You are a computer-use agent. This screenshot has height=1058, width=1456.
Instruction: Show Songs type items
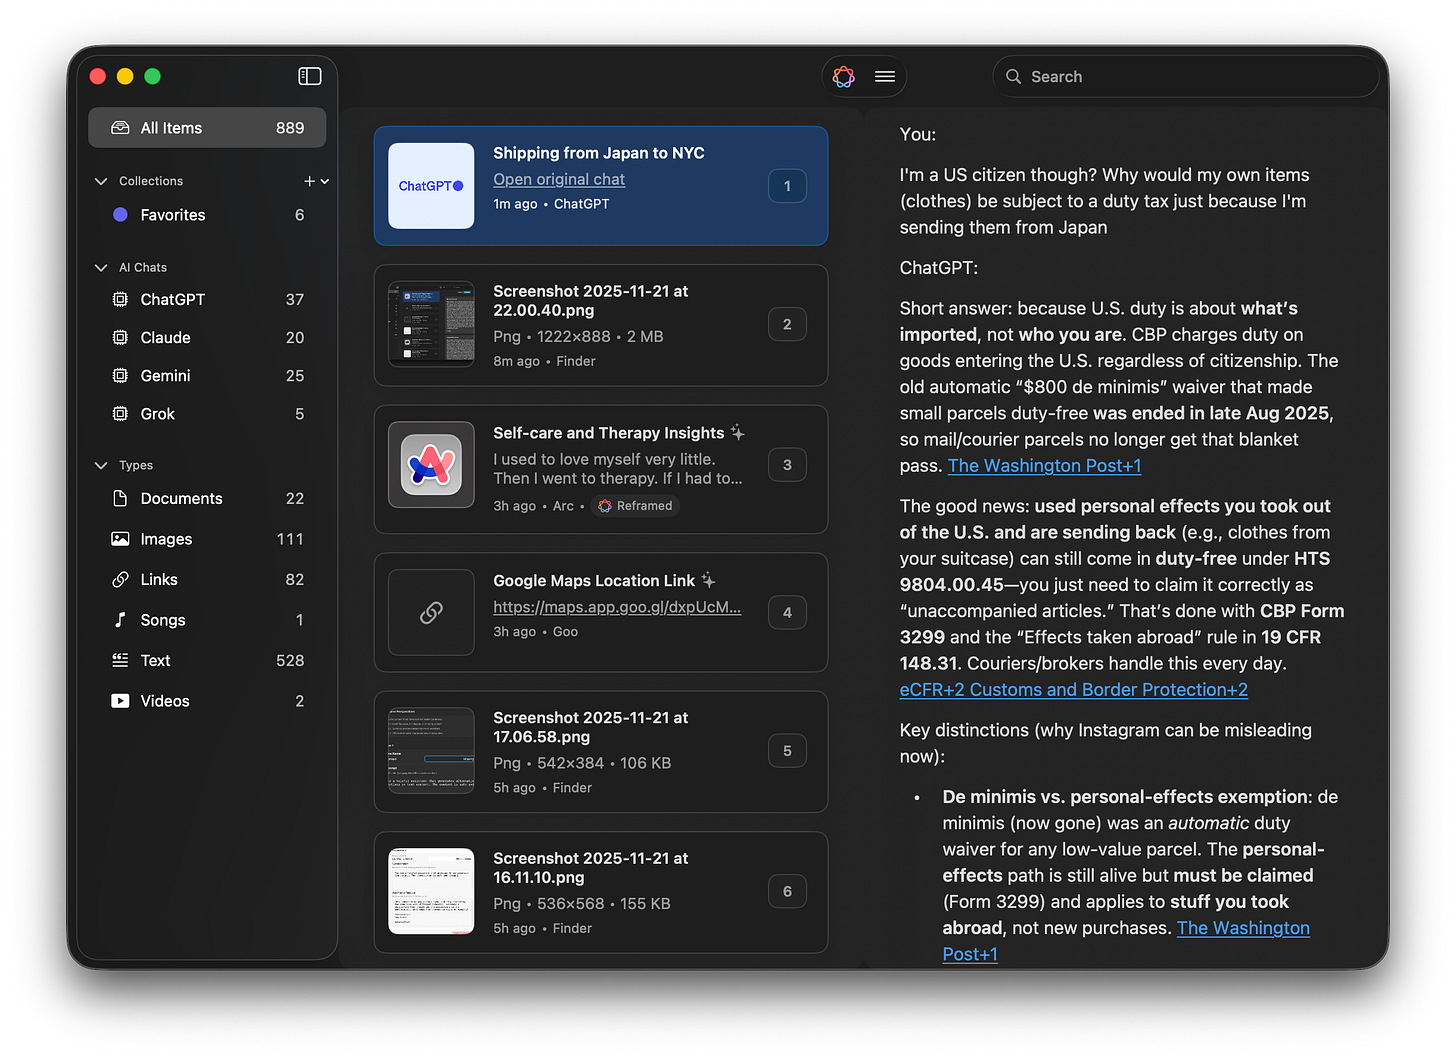point(207,620)
